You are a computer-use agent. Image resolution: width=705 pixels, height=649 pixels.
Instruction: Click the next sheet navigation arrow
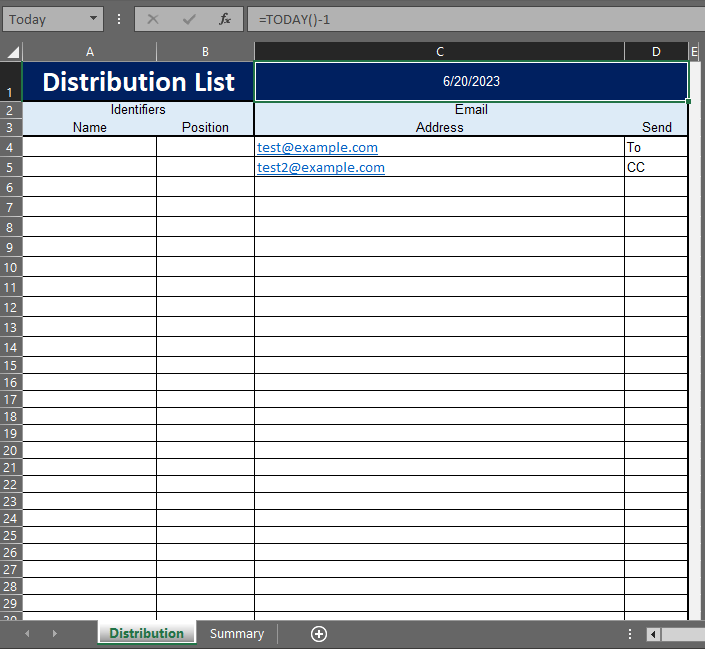54,634
